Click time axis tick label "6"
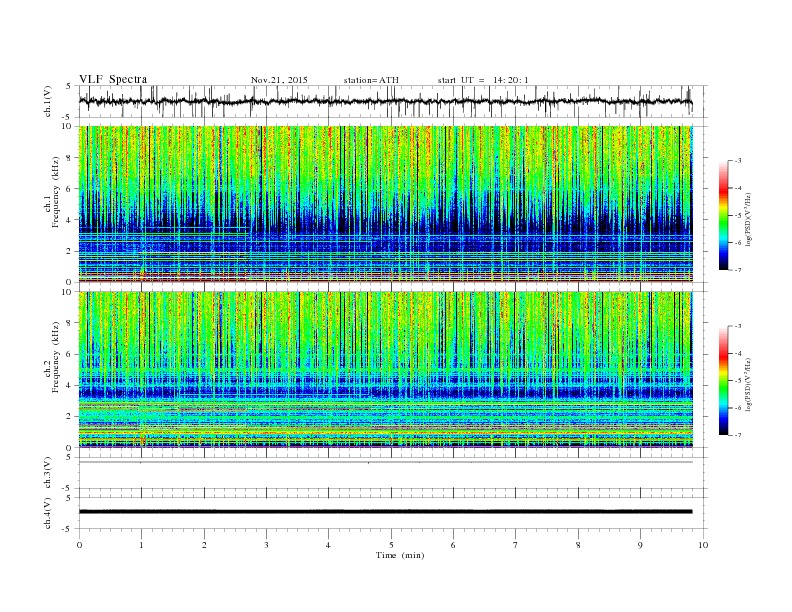The height and width of the screenshot is (612, 792). [453, 545]
